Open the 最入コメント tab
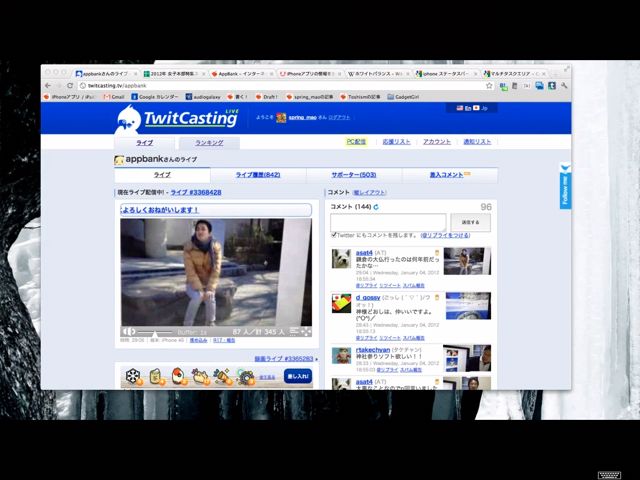 tap(450, 175)
